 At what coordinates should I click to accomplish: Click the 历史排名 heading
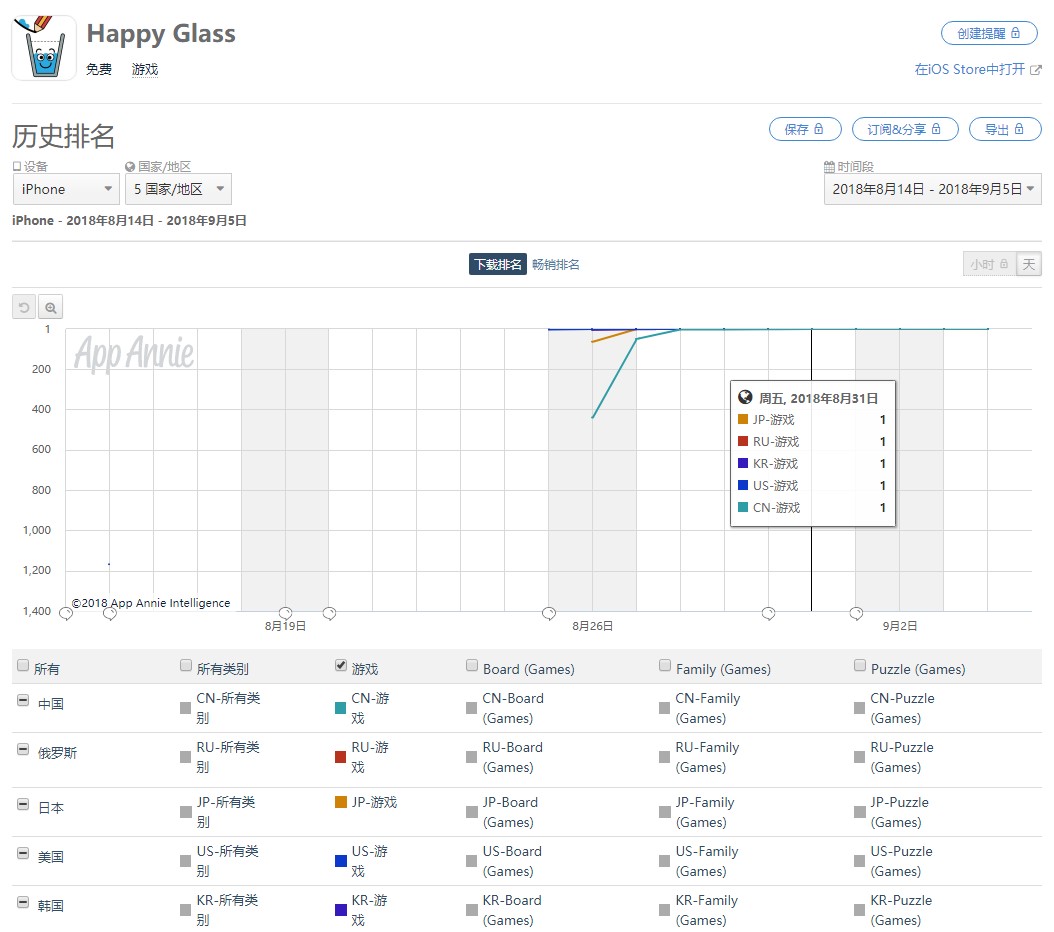coord(64,136)
